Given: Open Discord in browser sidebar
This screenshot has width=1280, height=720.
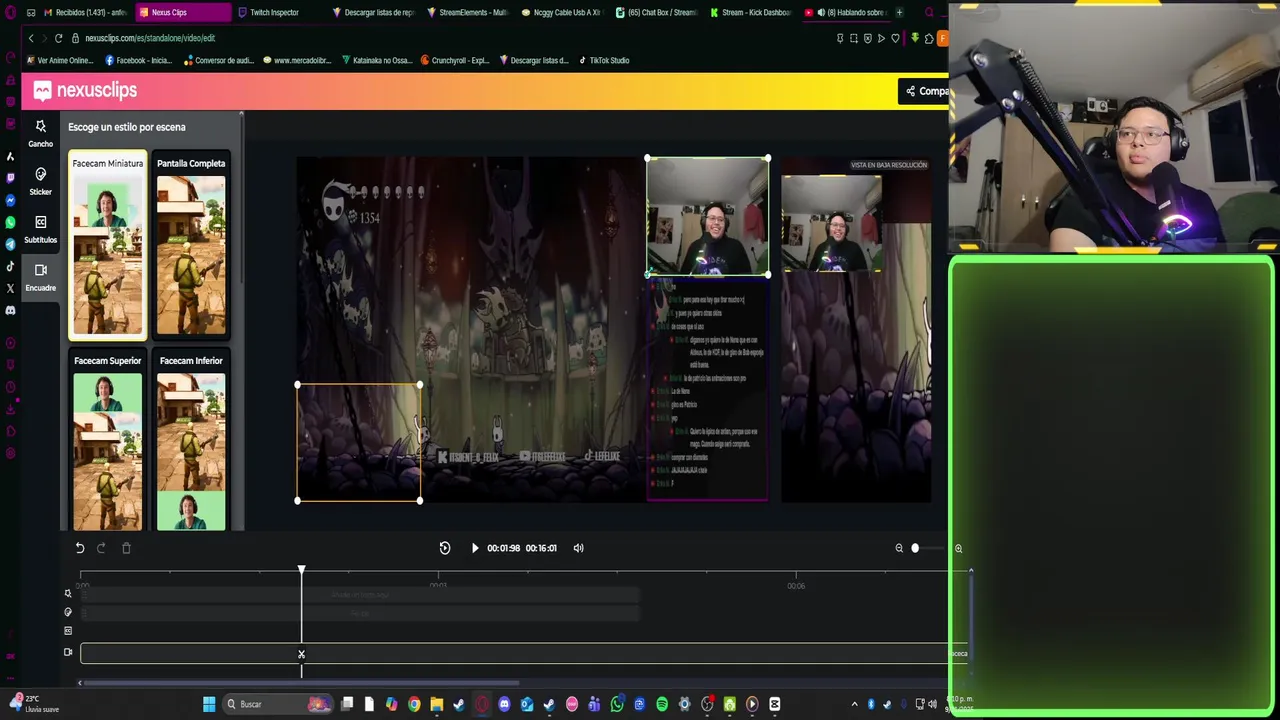Looking at the screenshot, I should (x=10, y=310).
